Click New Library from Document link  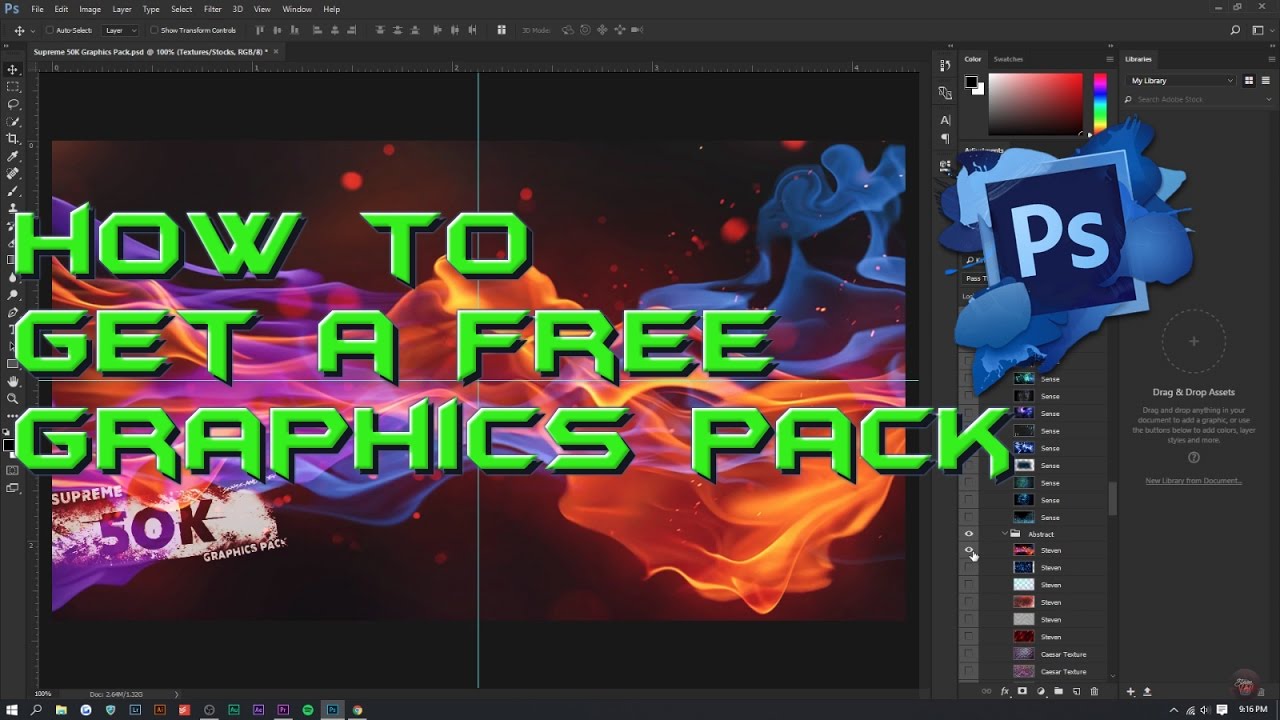pyautogui.click(x=1193, y=481)
